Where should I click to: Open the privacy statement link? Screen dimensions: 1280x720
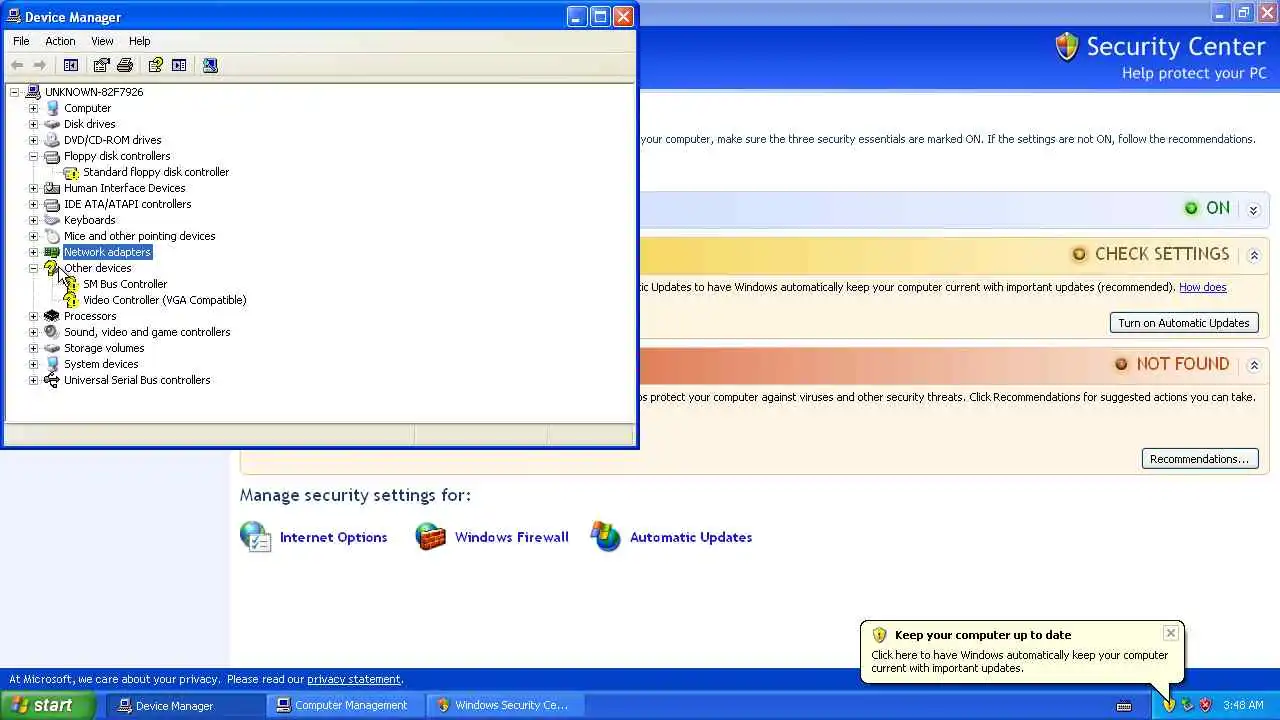[353, 679]
